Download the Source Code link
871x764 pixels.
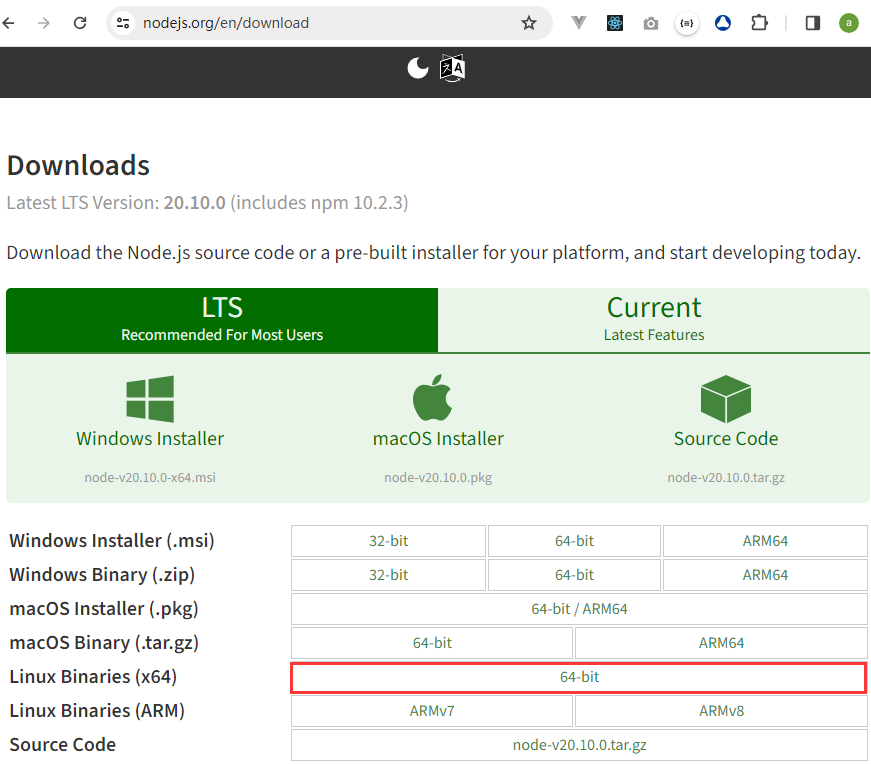point(726,439)
